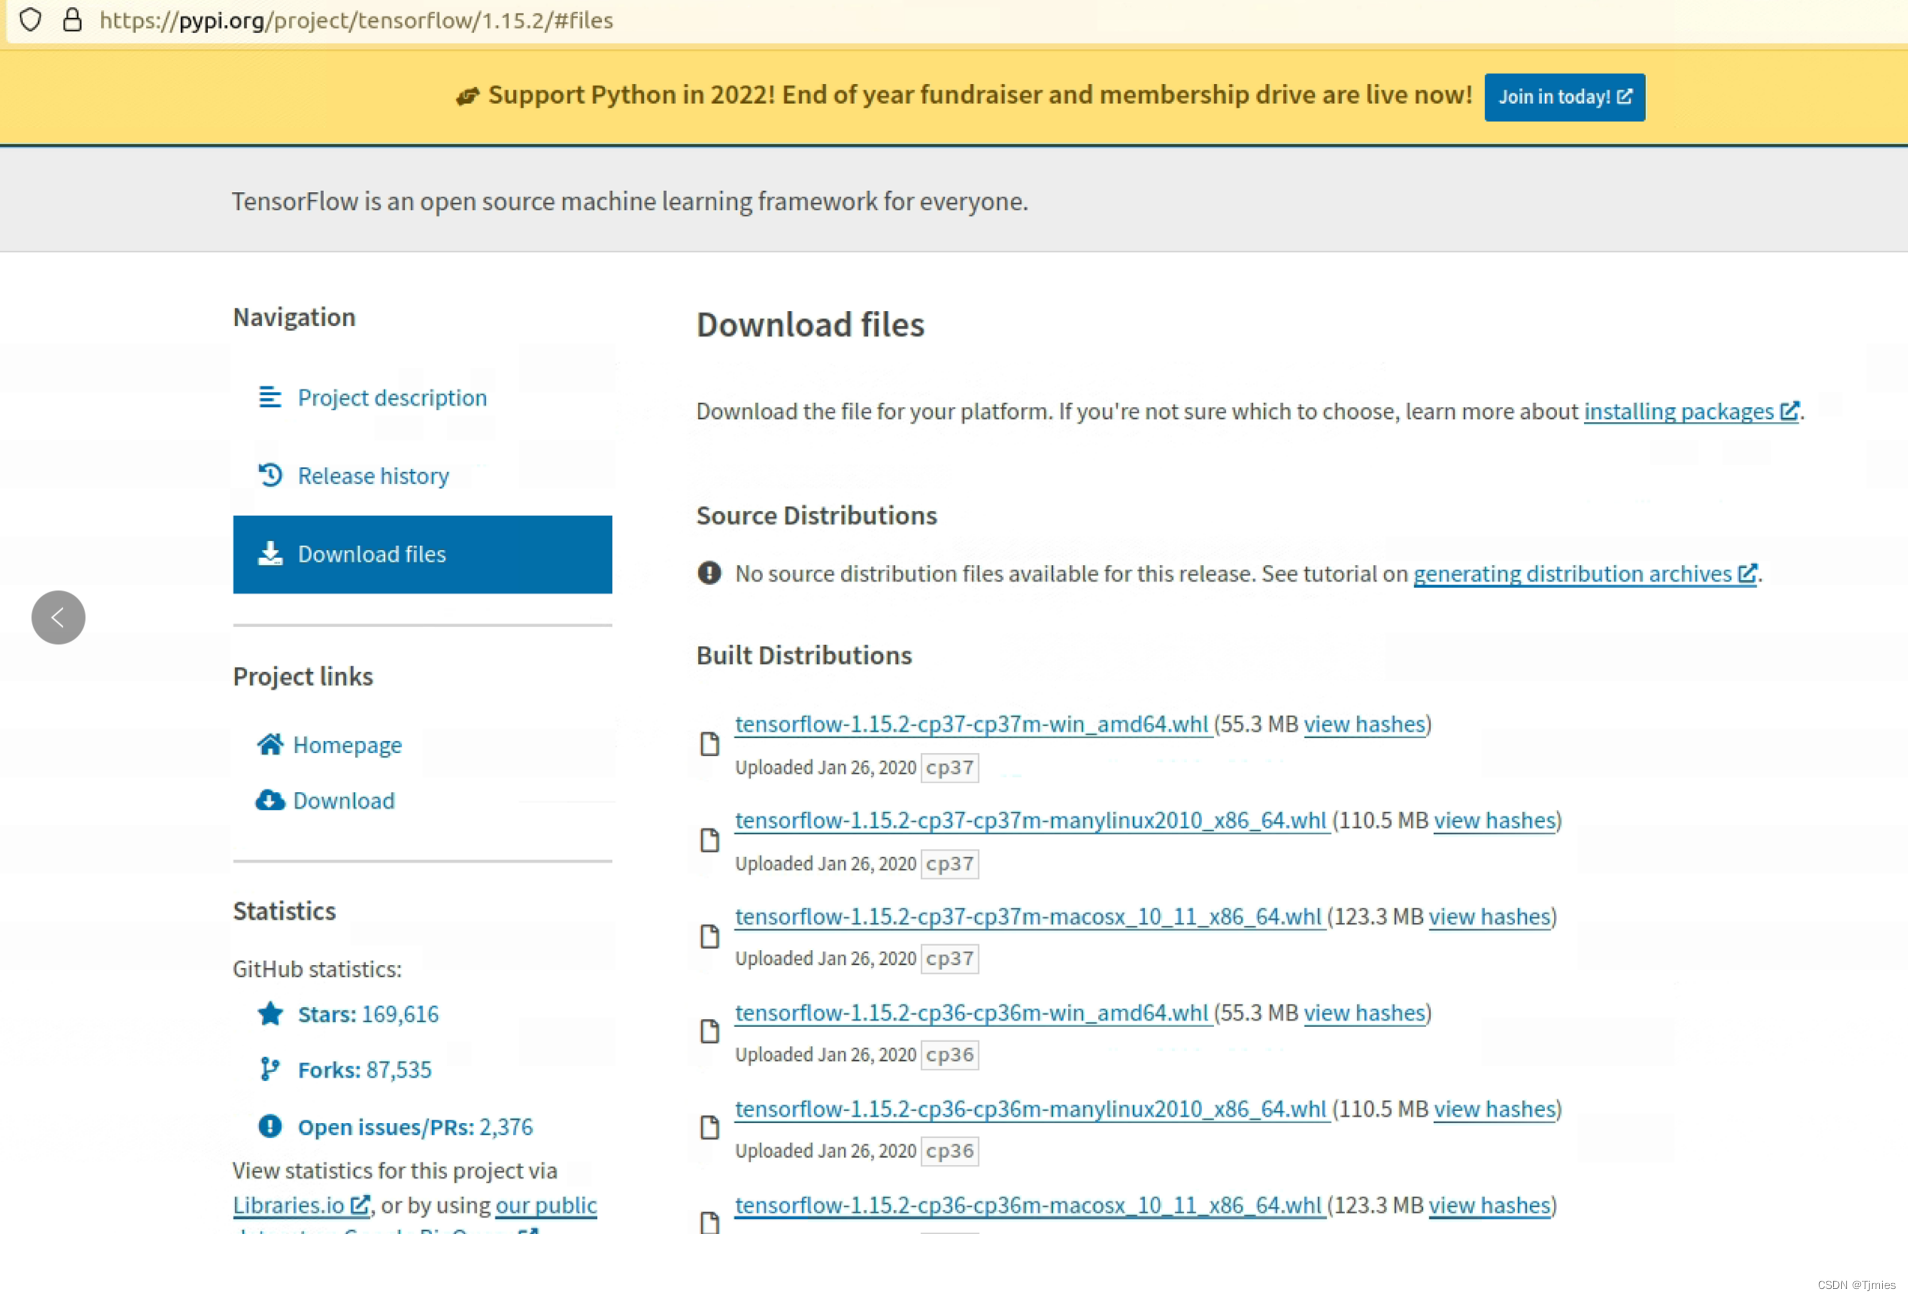Download tensorflow-1.15.2-cp37-cp37m-manylinux2010_x86_64.whl

(1032, 822)
